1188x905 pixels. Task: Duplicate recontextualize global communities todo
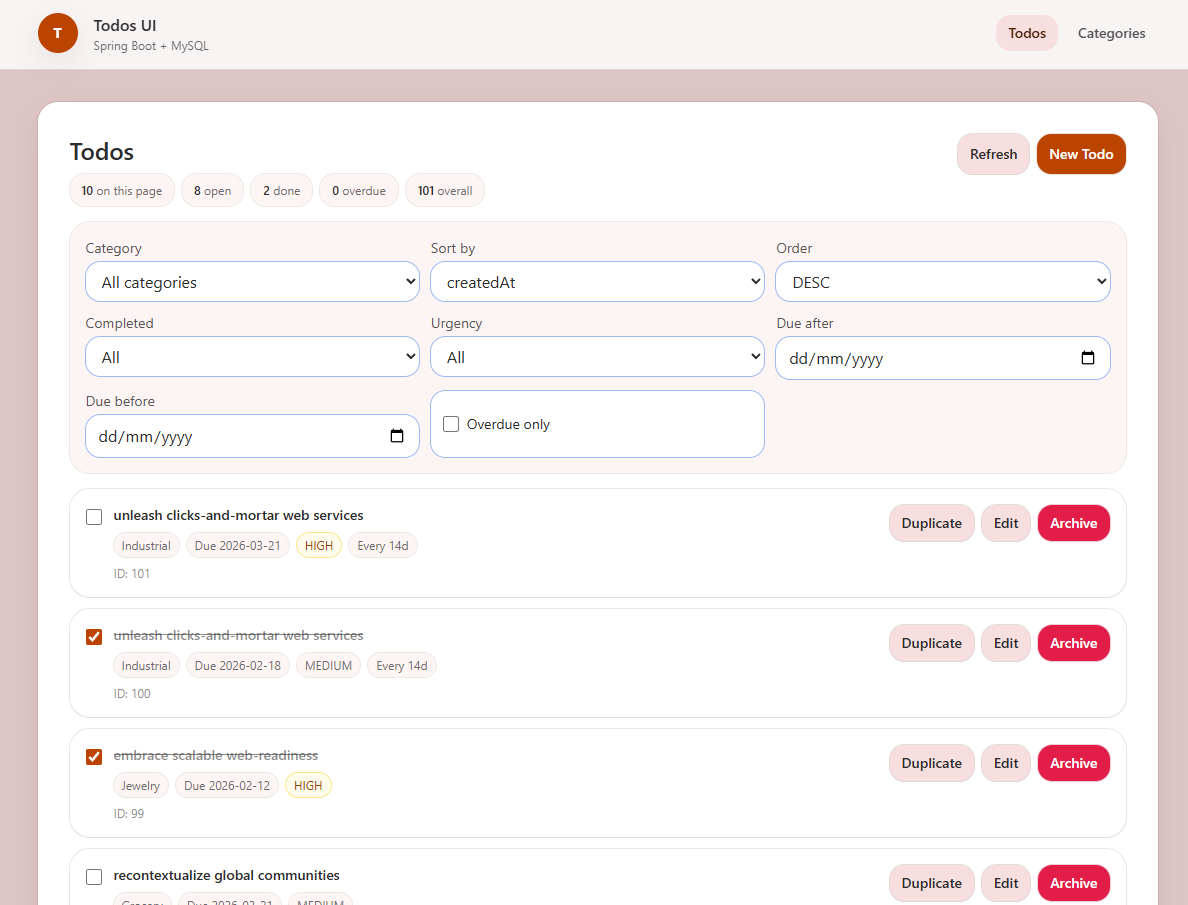click(x=932, y=883)
